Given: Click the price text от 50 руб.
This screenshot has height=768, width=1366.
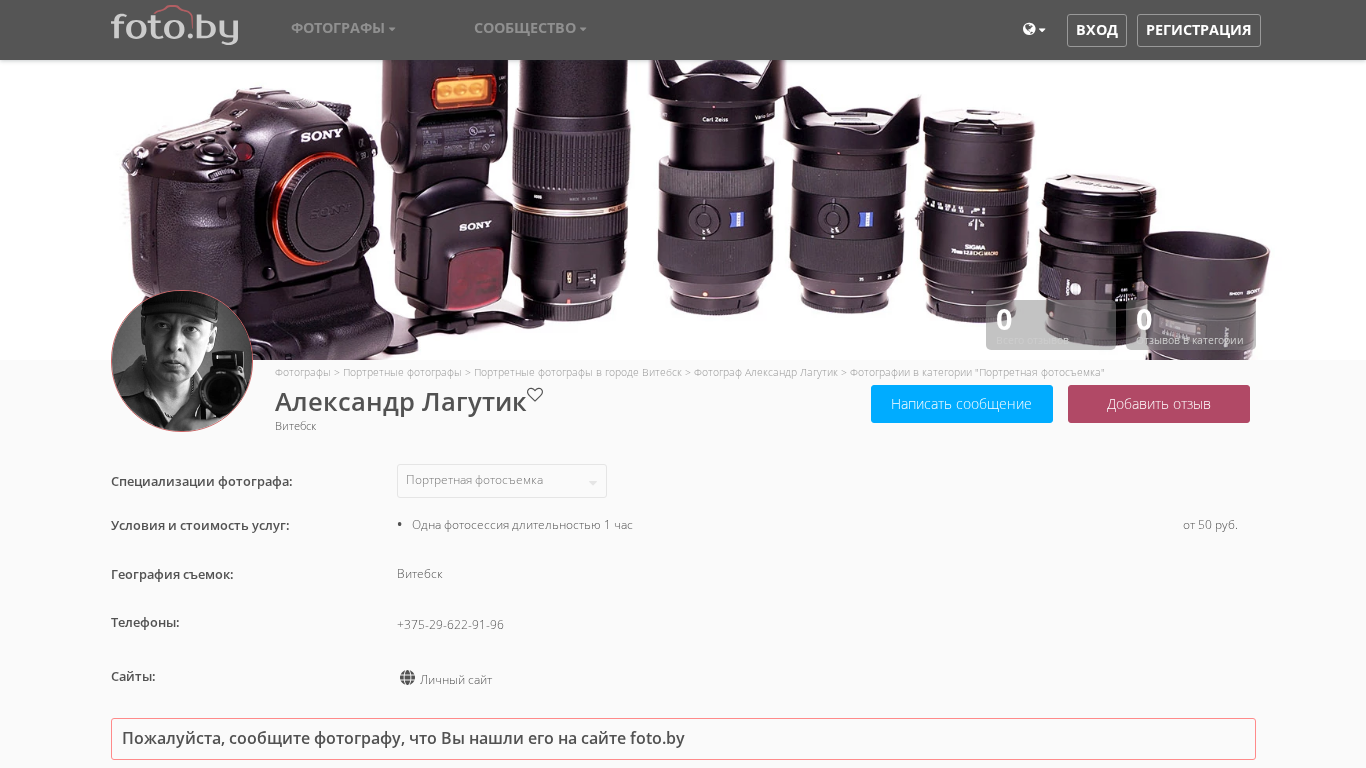Looking at the screenshot, I should pyautogui.click(x=1210, y=525).
